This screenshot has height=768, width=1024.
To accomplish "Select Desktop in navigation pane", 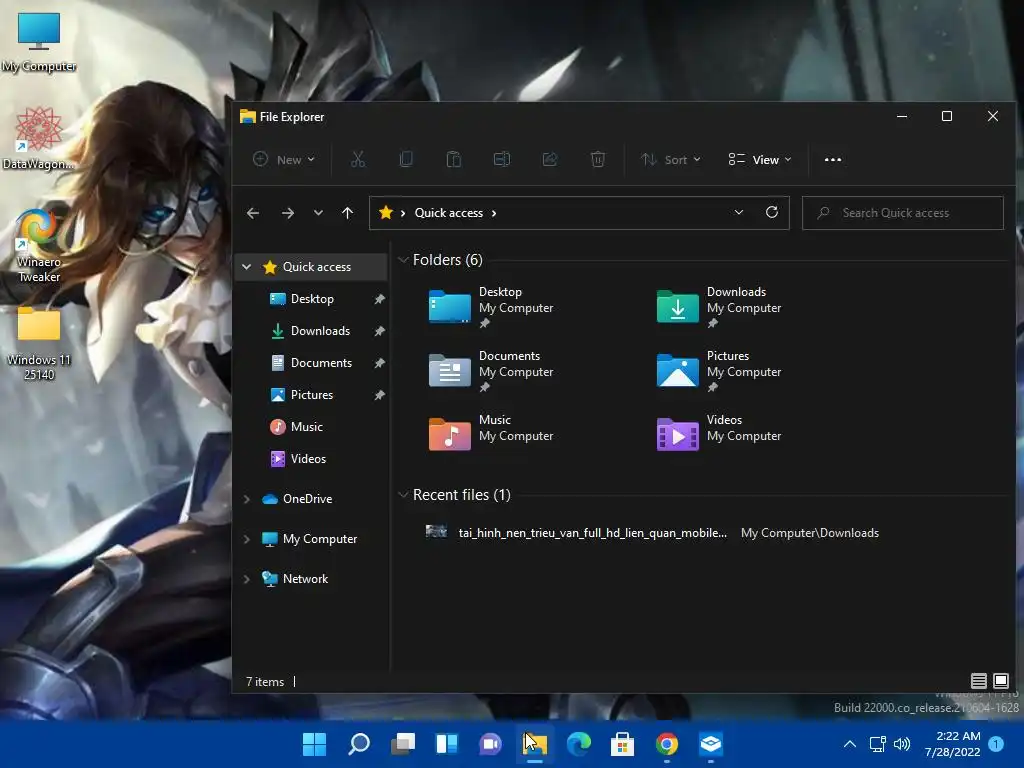I will tap(312, 299).
